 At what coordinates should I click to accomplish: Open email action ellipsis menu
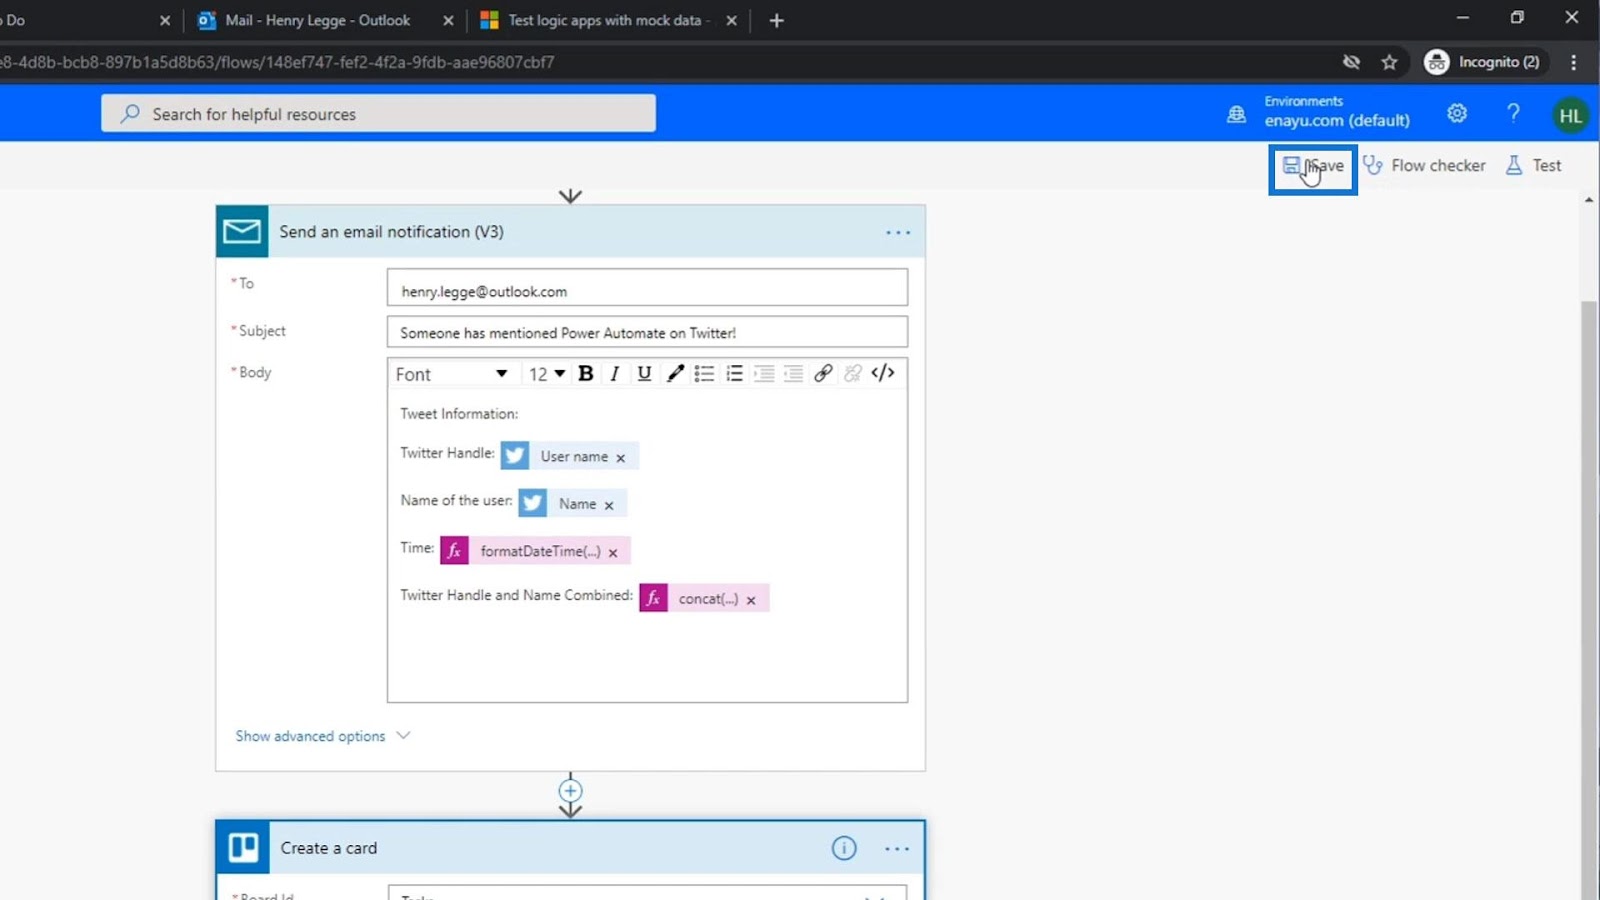(x=898, y=232)
